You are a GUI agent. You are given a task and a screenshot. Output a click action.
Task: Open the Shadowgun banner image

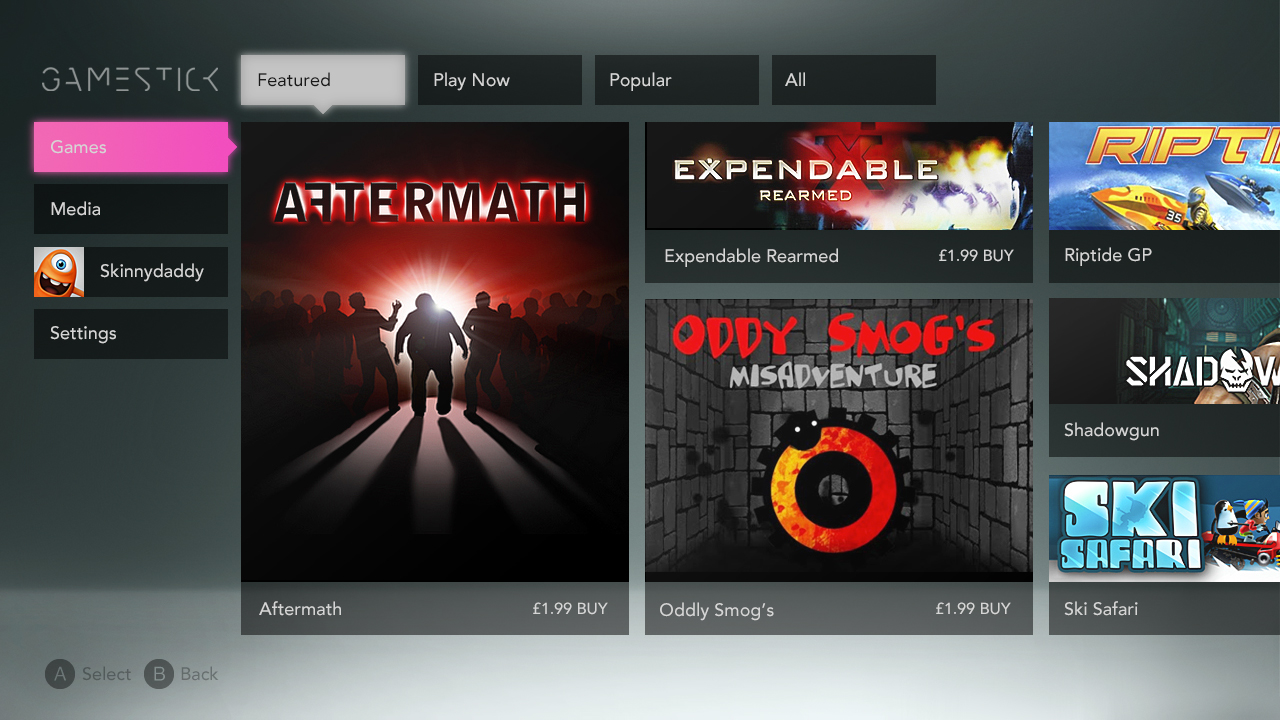[x=1164, y=351]
